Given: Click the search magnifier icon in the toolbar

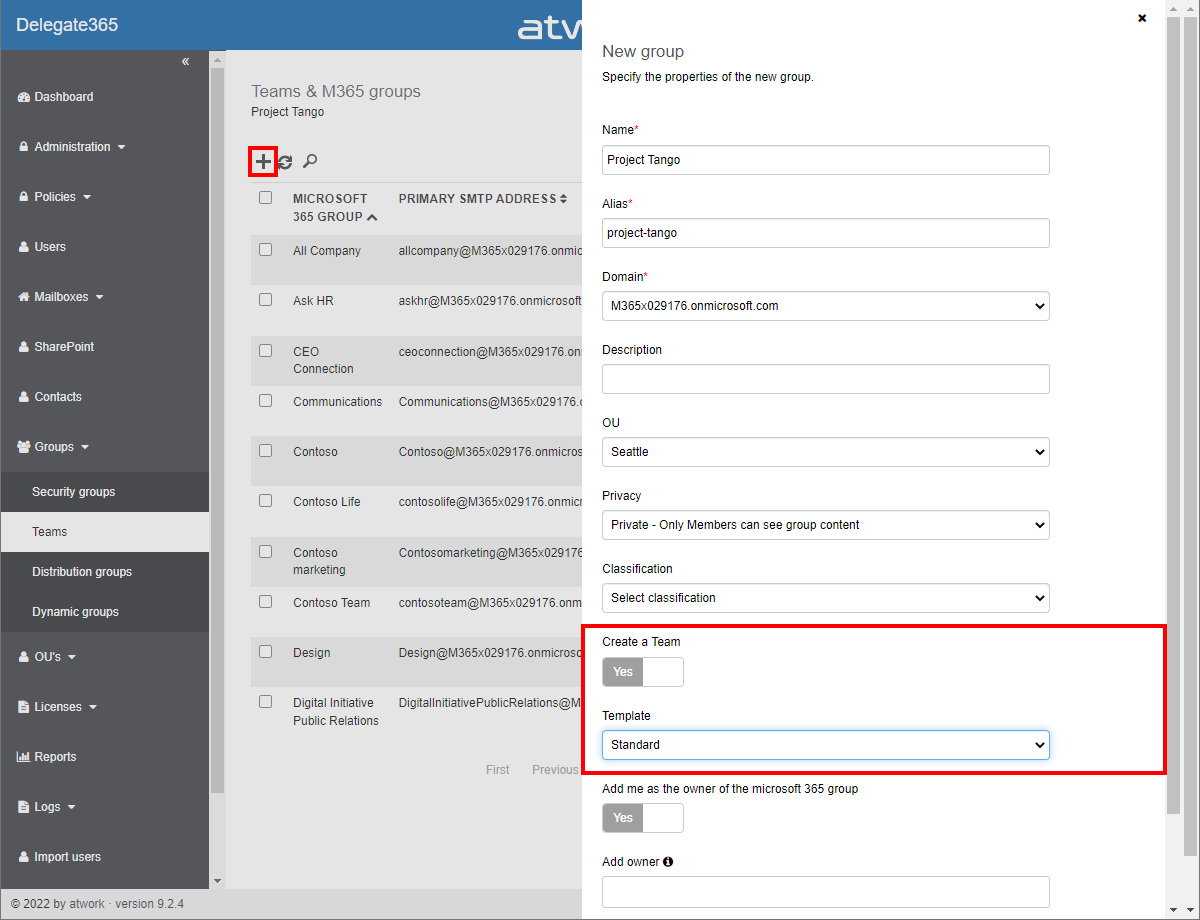Looking at the screenshot, I should click(310, 161).
